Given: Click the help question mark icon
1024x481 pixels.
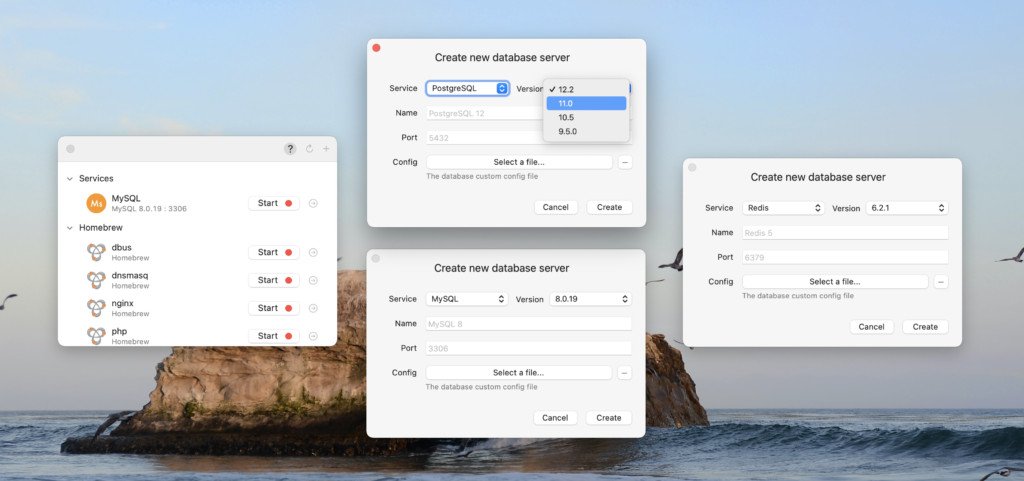Looking at the screenshot, I should click(x=290, y=149).
